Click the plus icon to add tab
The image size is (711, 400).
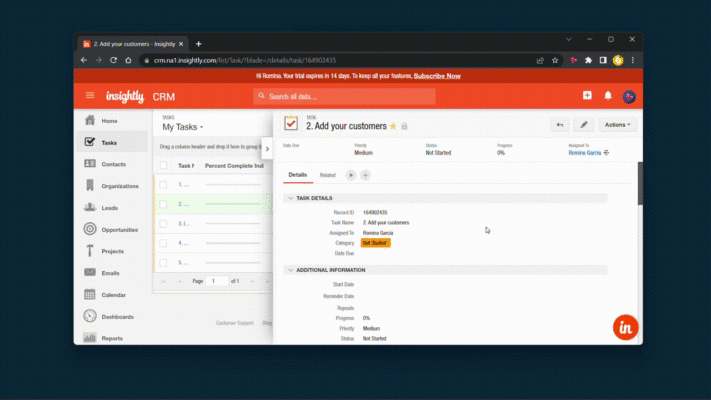(x=365, y=175)
